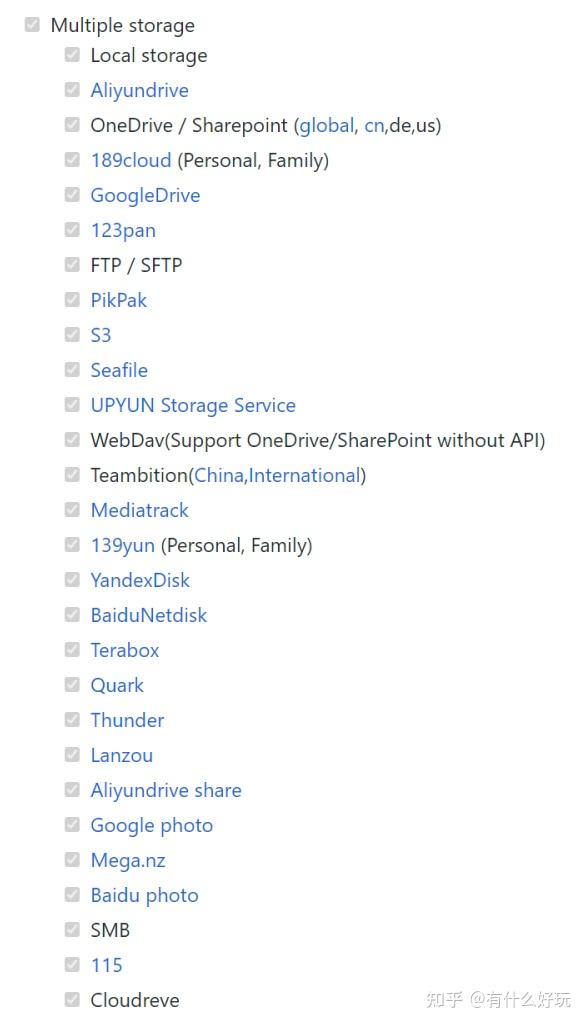The image size is (586, 1025).
Task: Uncheck the Cloudreve checkbox
Action: [x=71, y=999]
